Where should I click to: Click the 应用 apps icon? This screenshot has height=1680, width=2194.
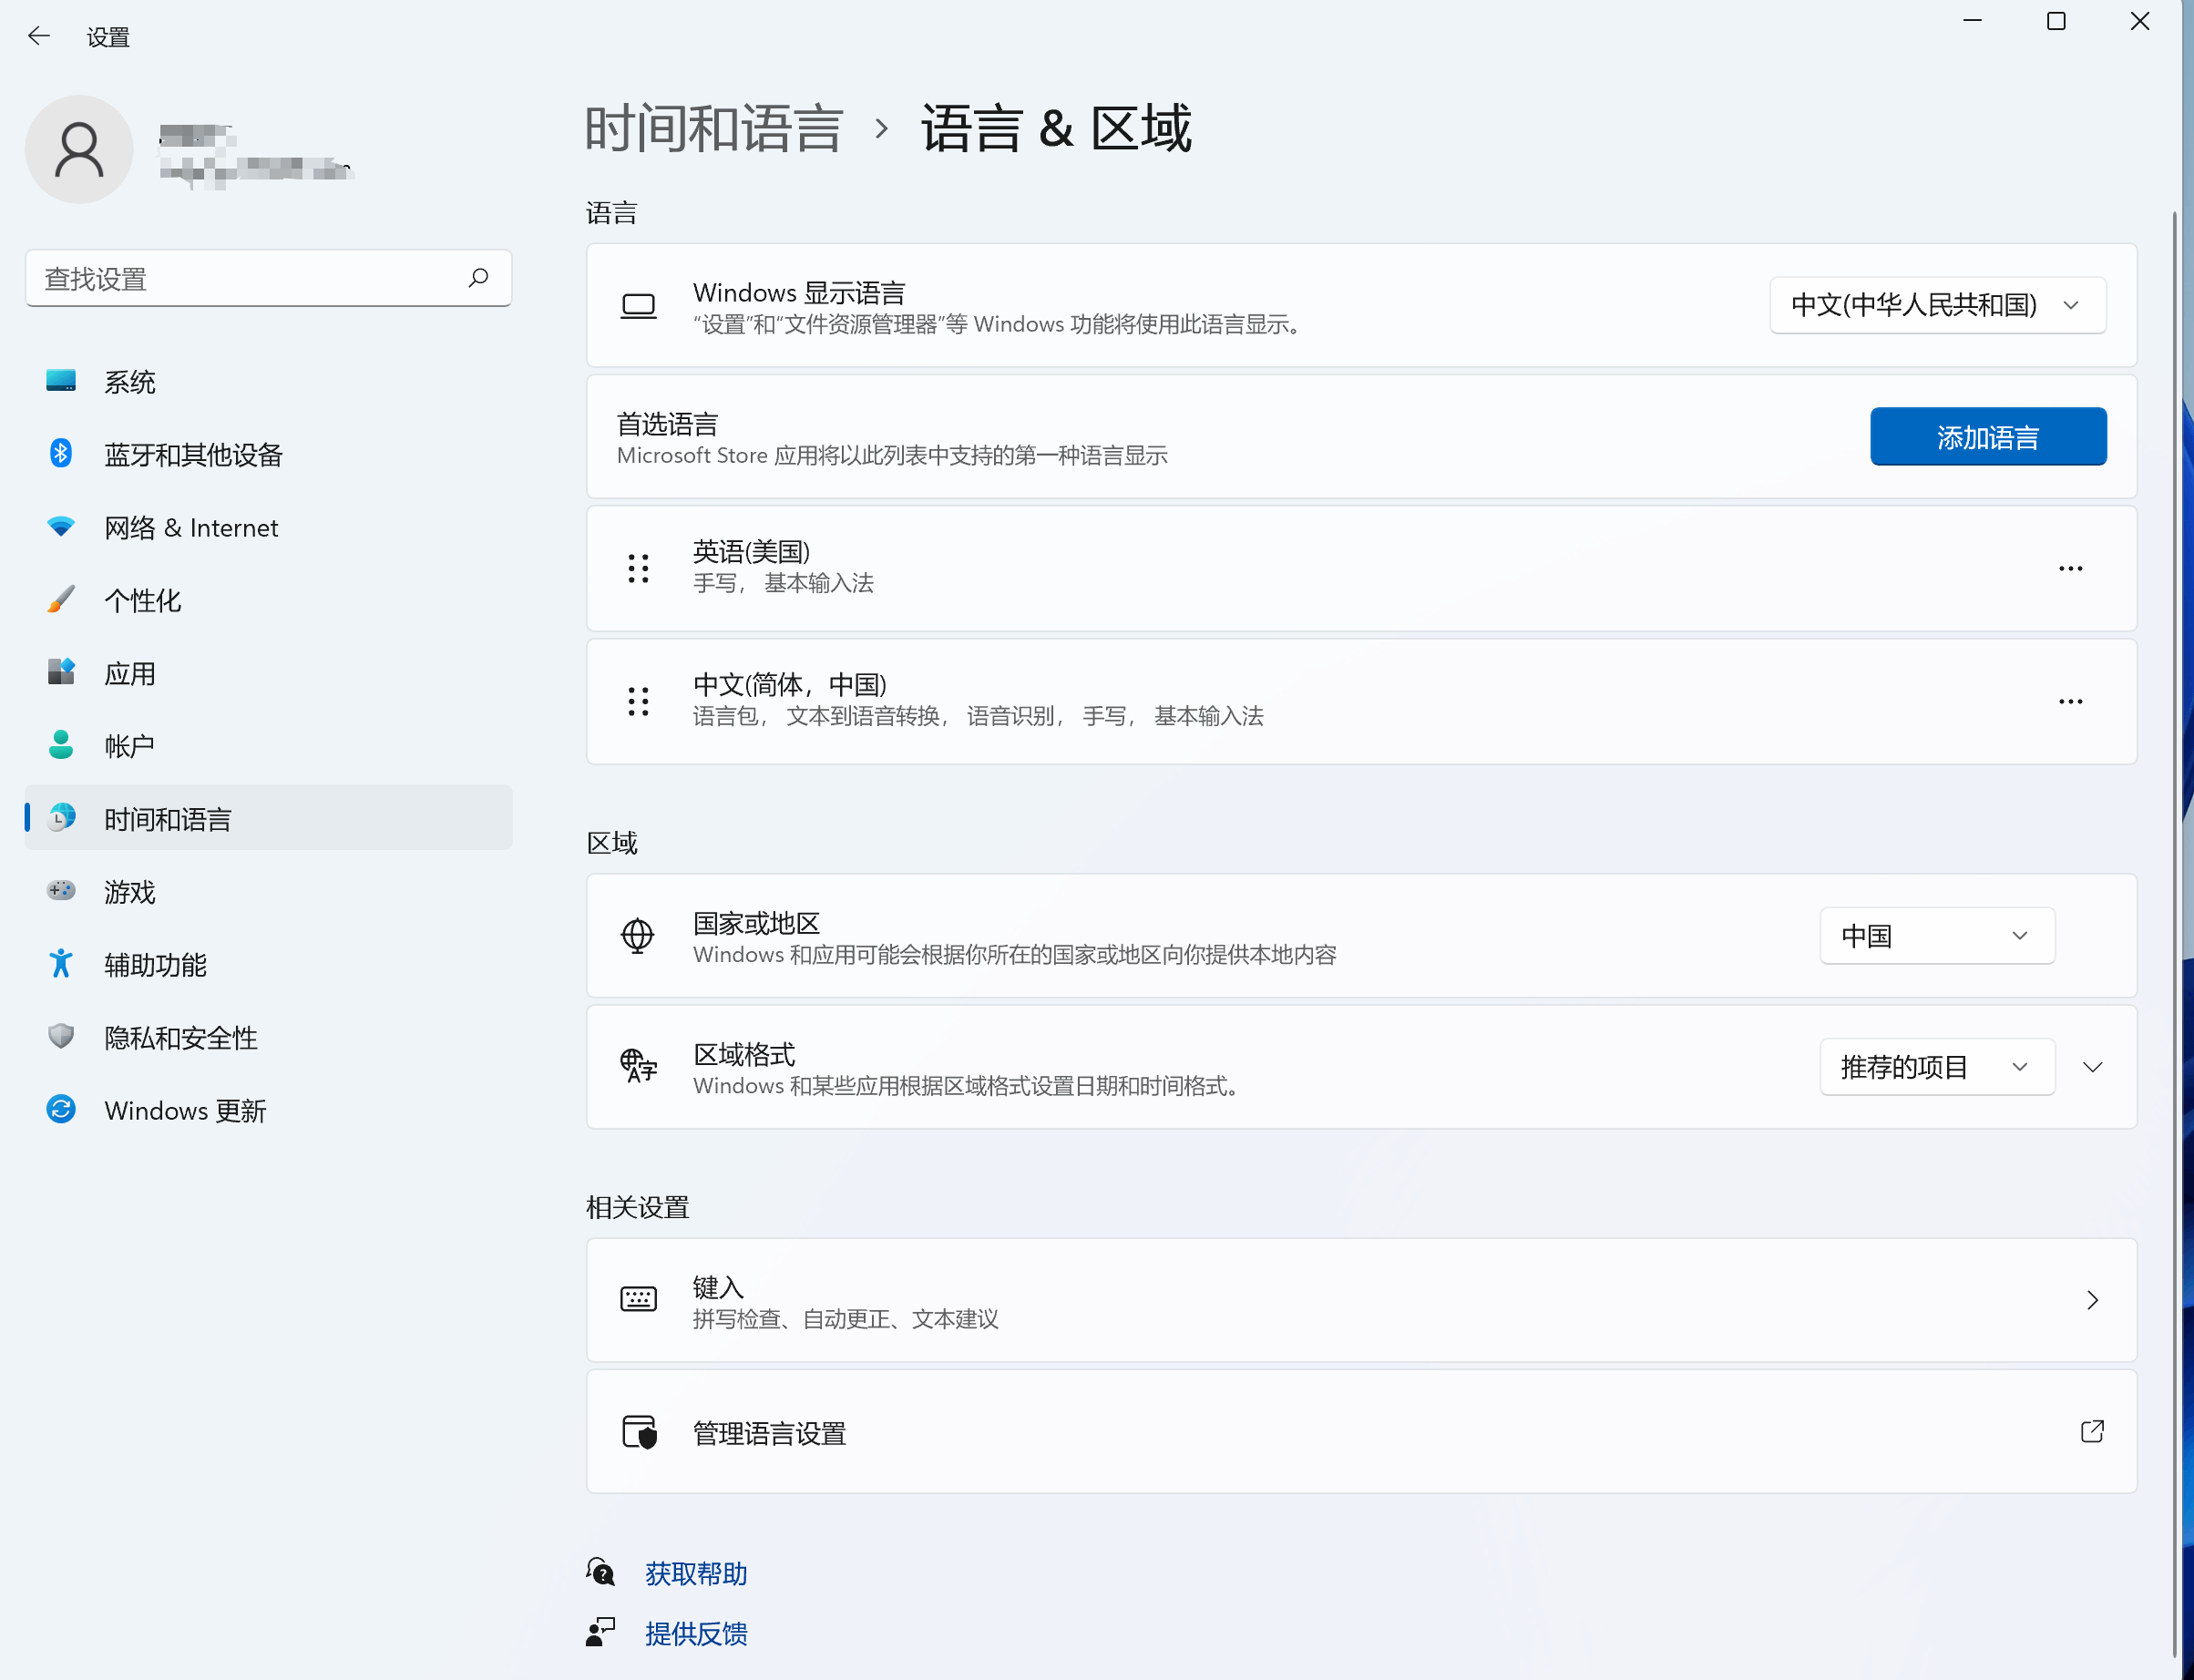point(61,672)
